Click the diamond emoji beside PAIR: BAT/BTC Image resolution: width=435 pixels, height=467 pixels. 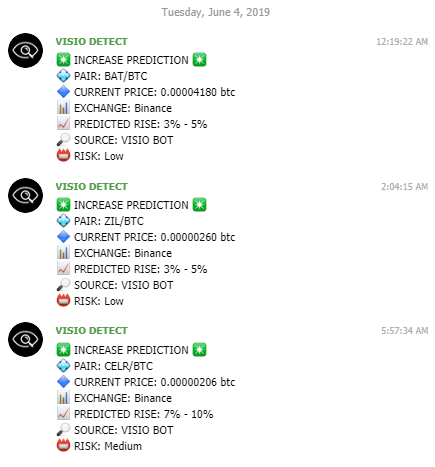point(63,76)
